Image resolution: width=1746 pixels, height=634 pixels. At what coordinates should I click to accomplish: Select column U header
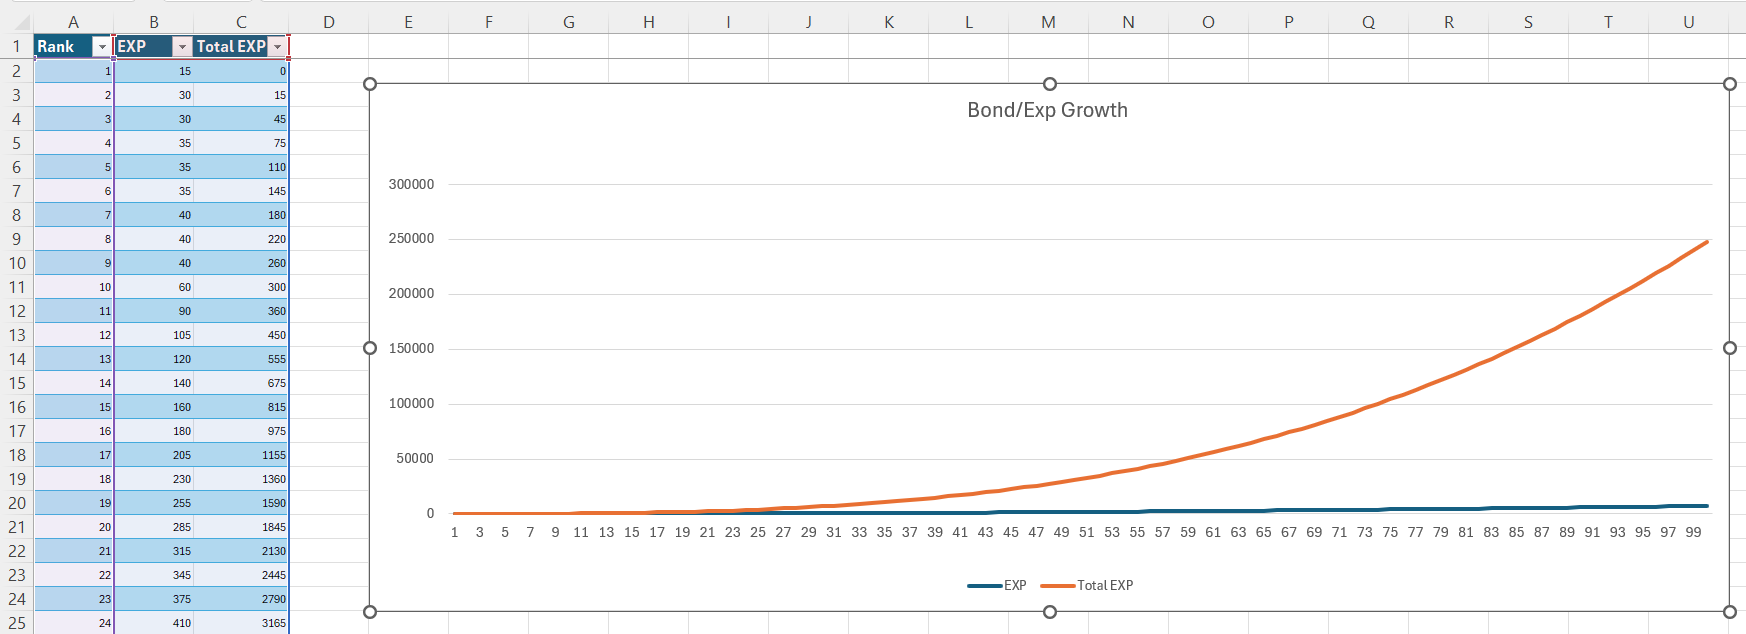pos(1689,22)
